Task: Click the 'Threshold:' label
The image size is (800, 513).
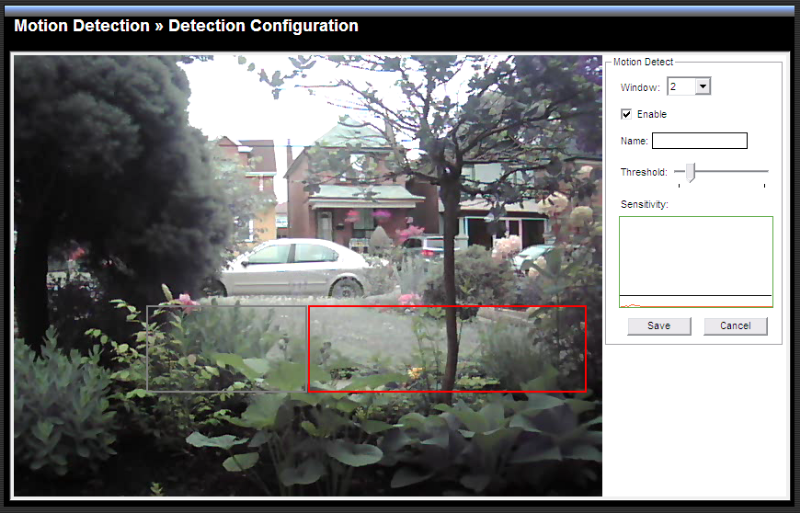Action: [644, 172]
